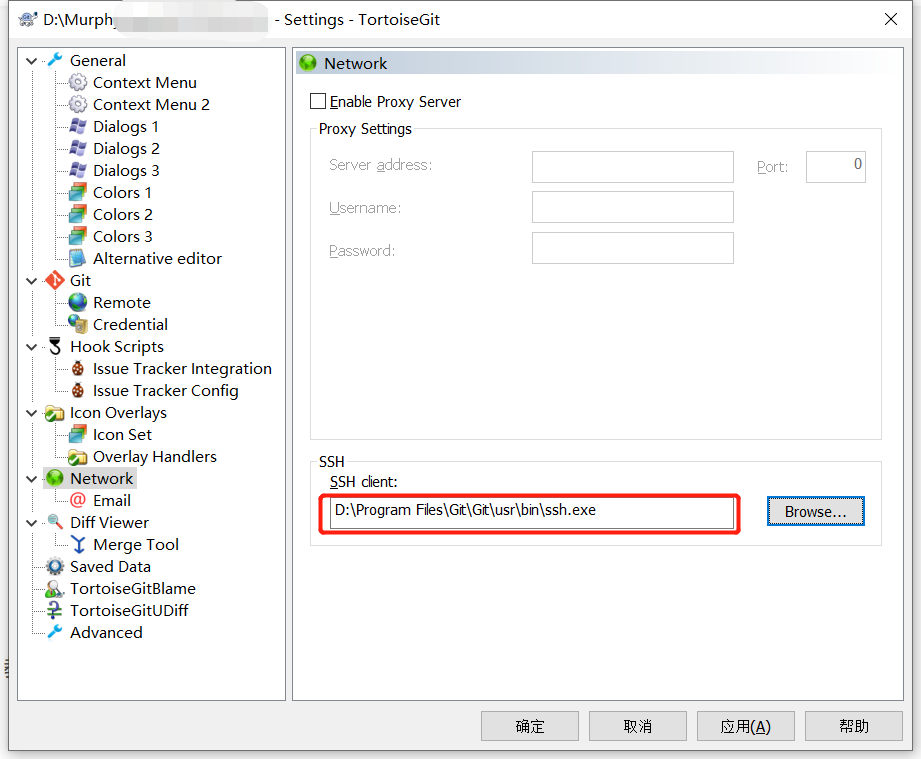Click the Colors 2 icon

(78, 214)
